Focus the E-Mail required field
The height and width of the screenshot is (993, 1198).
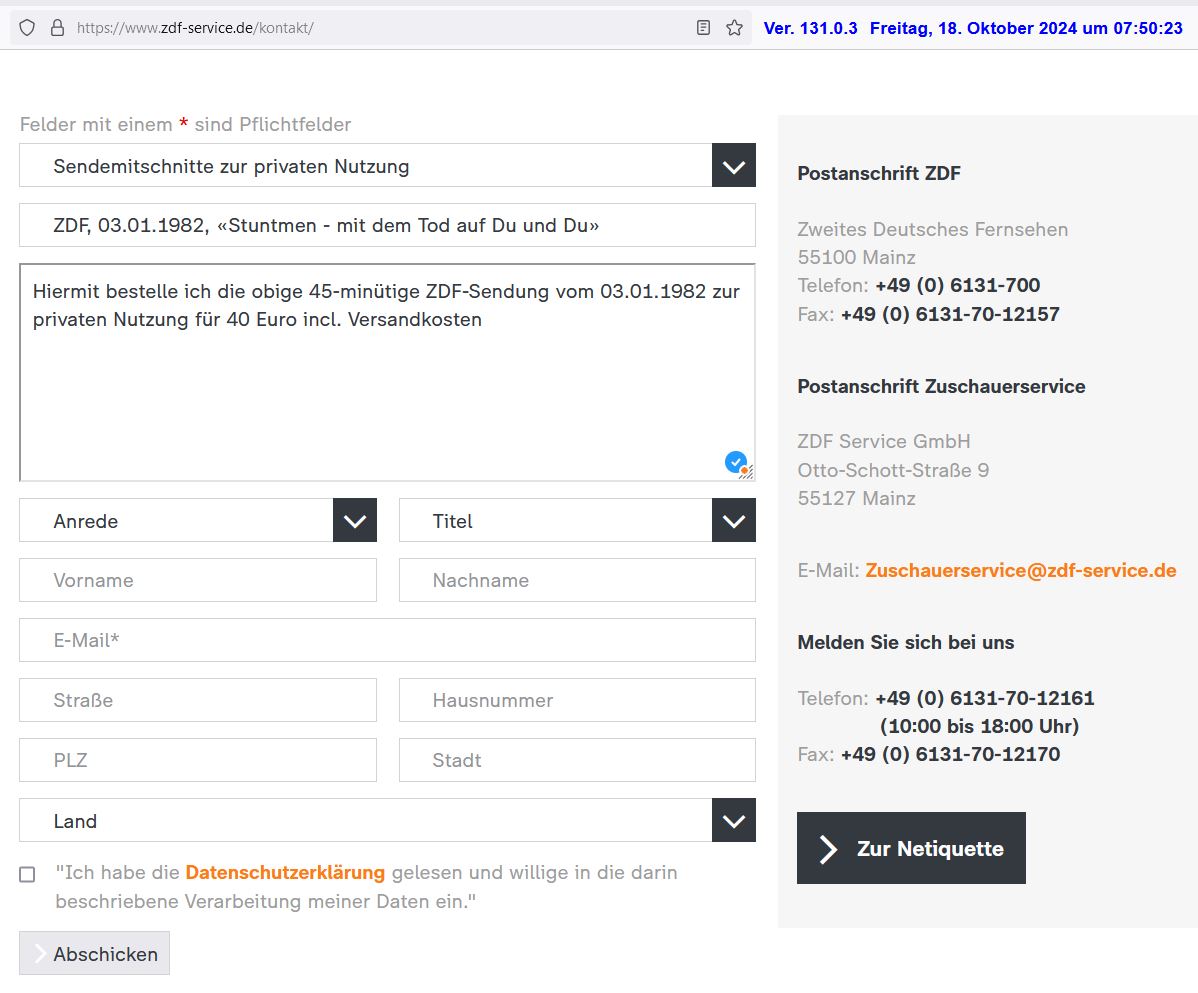pyautogui.click(x=387, y=641)
